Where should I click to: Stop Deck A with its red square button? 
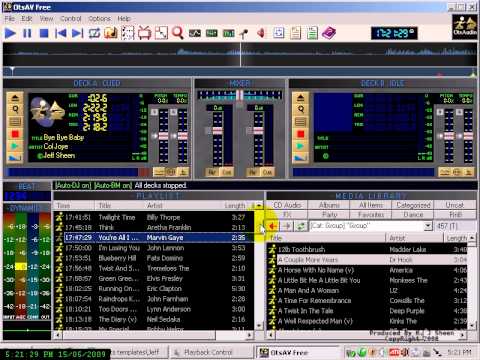pos(15,134)
